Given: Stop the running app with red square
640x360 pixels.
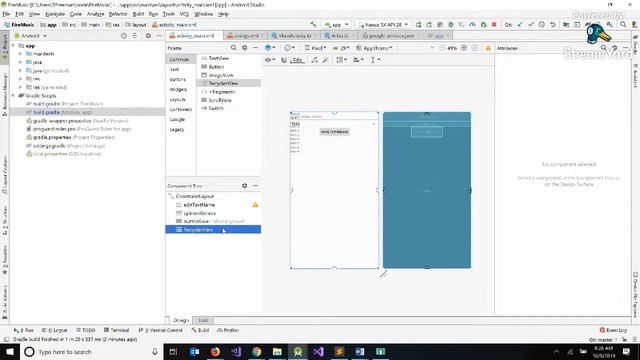Looking at the screenshot, I should point(494,24).
